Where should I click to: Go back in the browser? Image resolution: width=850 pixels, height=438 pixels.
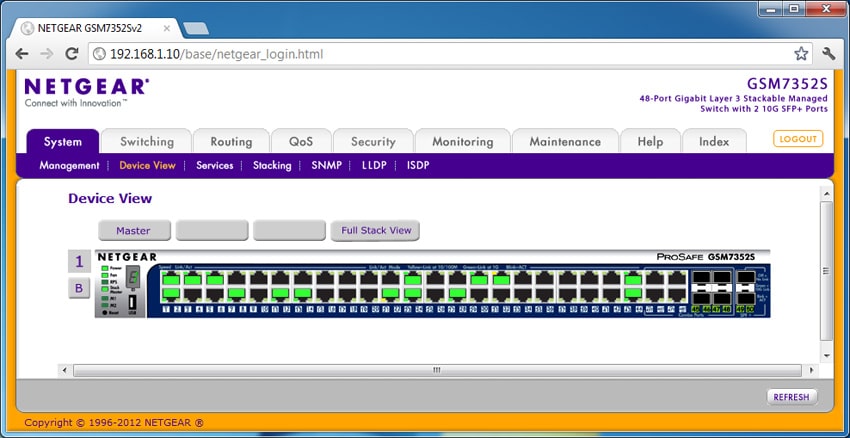(22, 54)
